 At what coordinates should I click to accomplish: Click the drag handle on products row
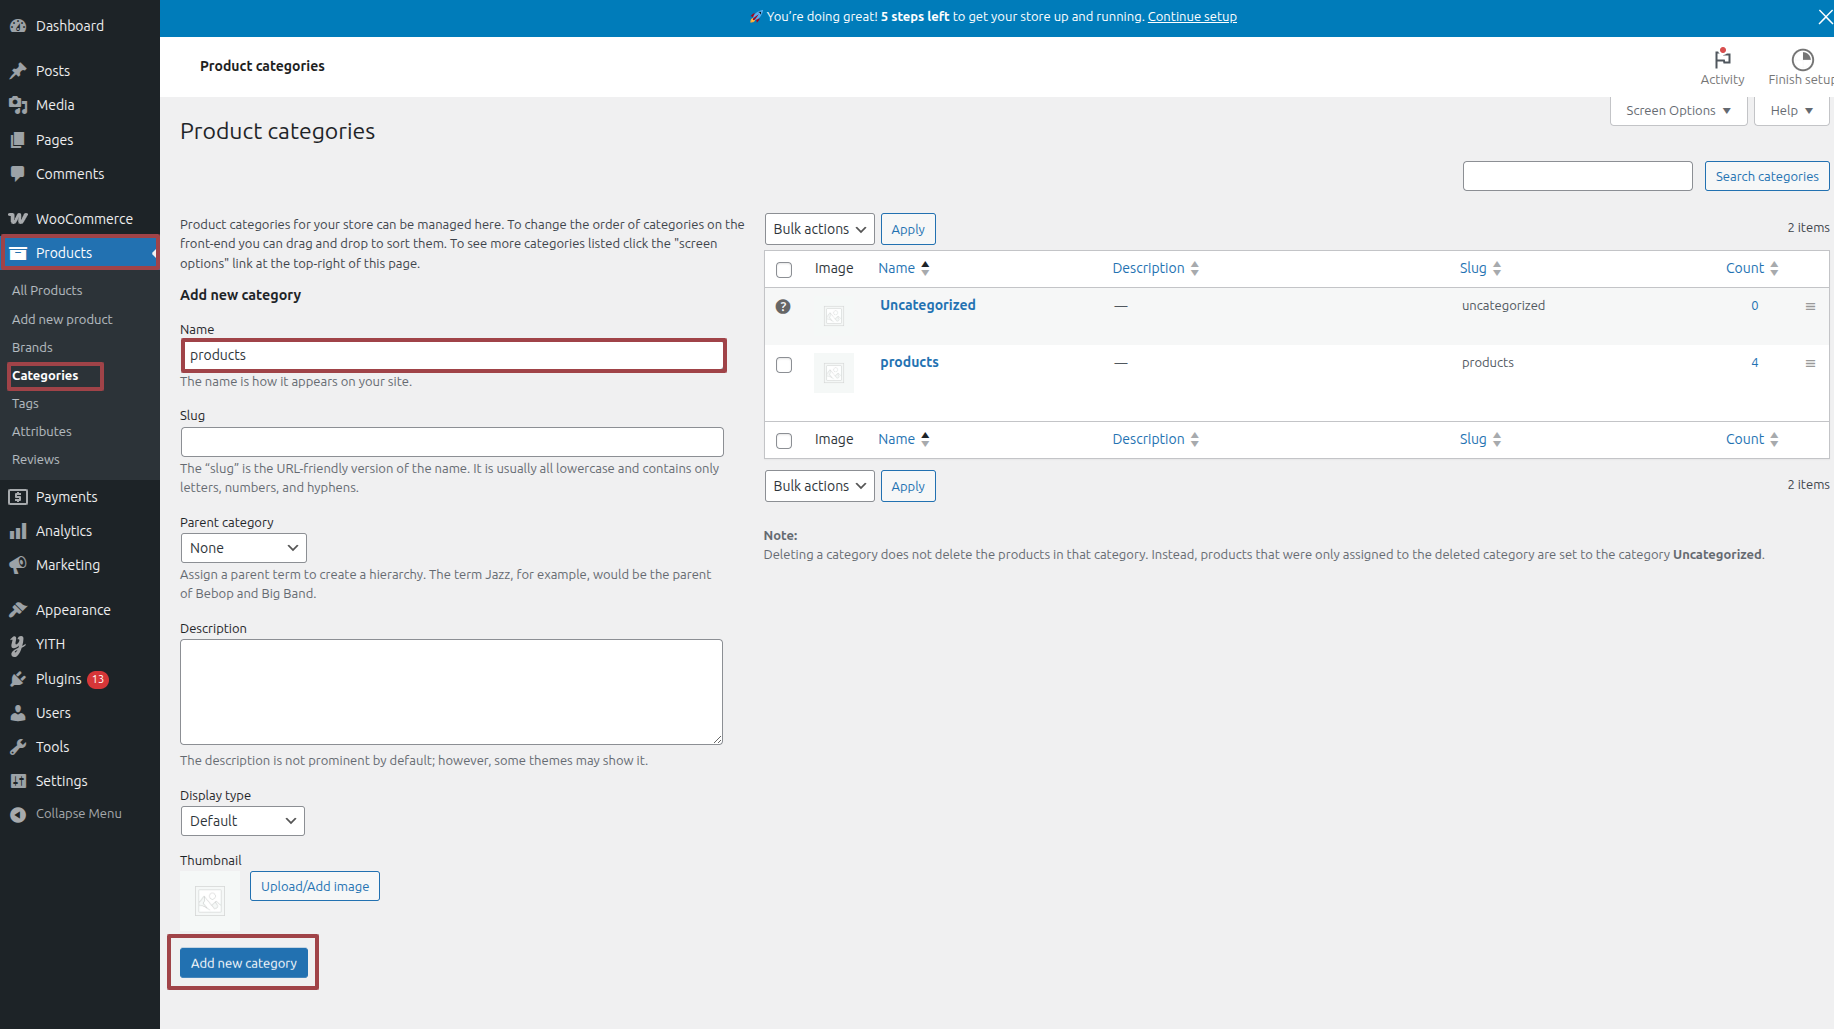[1810, 363]
